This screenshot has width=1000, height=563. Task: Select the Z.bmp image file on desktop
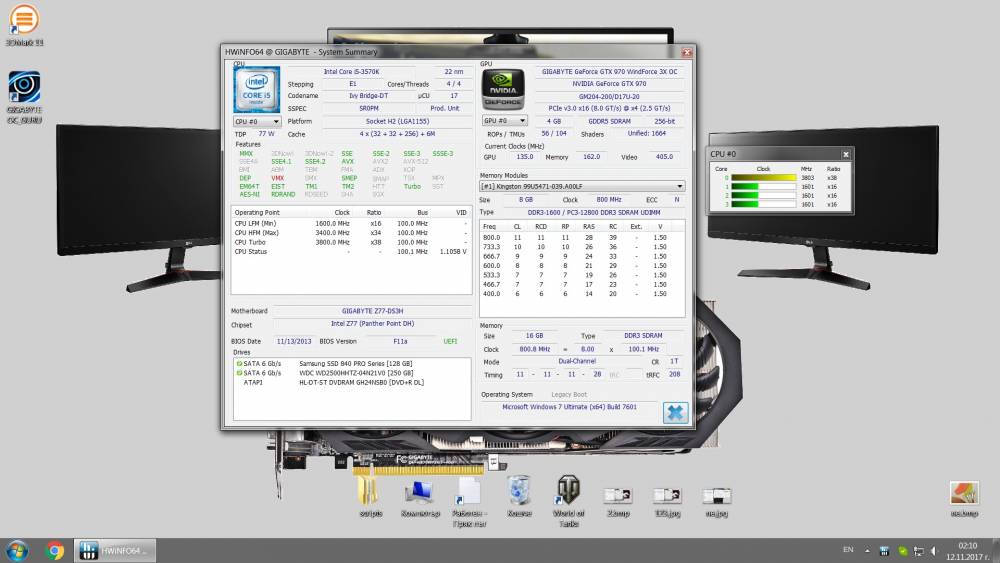(x=617, y=502)
